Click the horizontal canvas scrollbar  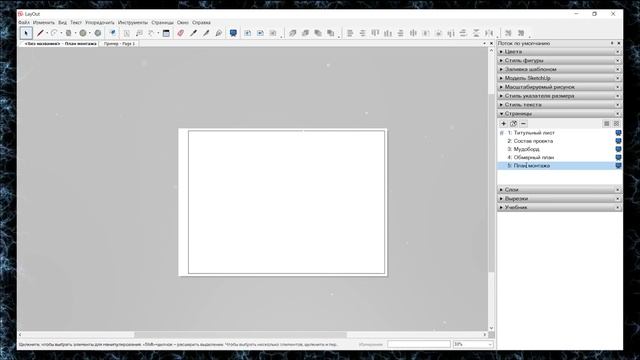click(240, 335)
